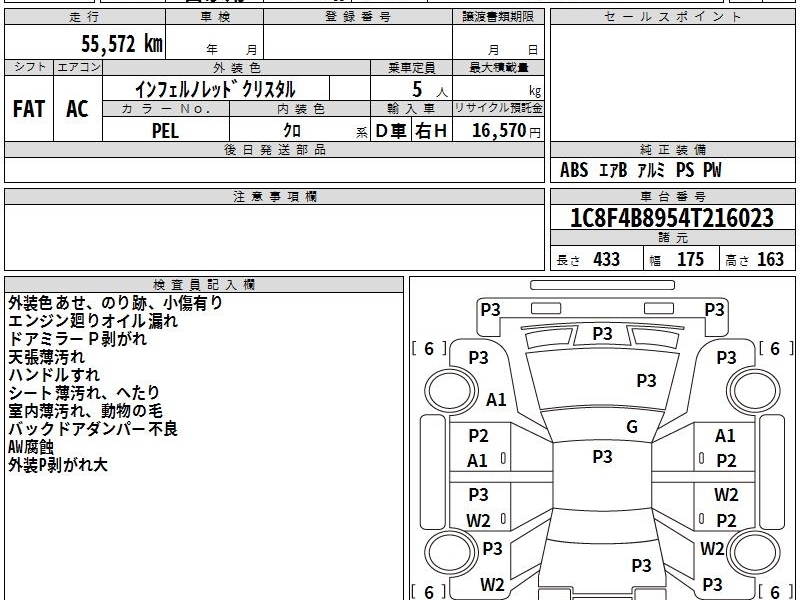Click the リサイクル預託金 header
The image size is (800, 600).
click(x=498, y=108)
